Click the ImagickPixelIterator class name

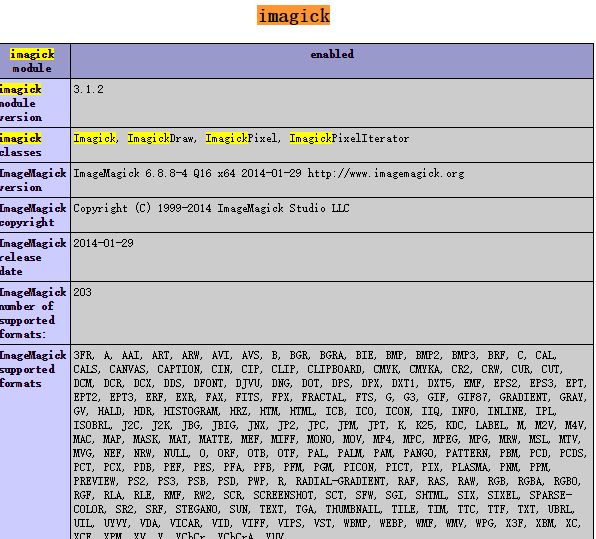point(349,138)
